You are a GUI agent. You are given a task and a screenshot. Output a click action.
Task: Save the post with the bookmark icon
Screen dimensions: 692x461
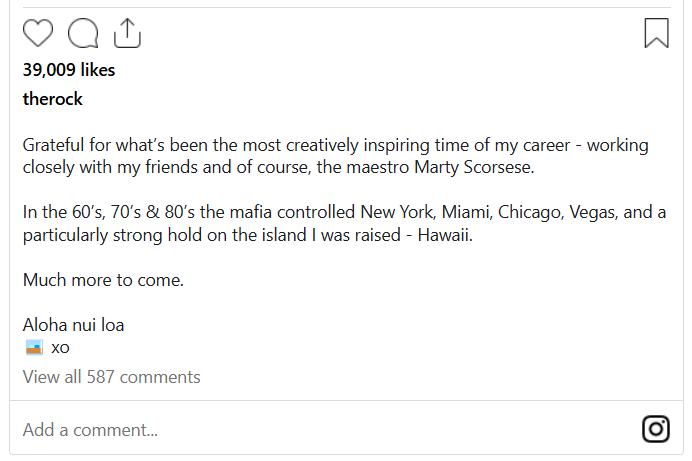click(x=656, y=33)
